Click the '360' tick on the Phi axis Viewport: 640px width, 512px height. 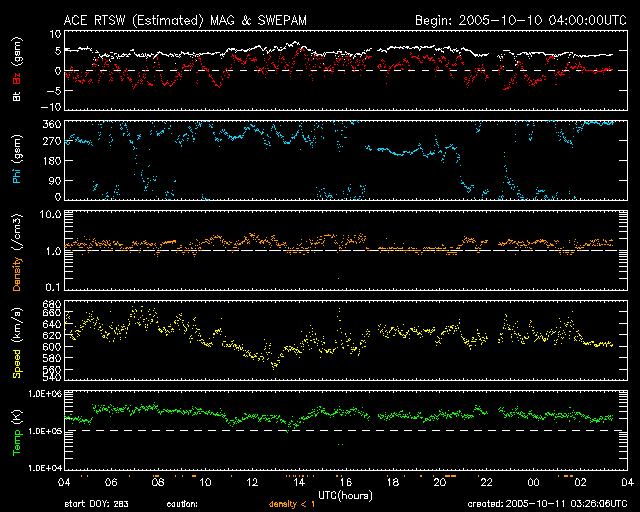(x=51, y=124)
